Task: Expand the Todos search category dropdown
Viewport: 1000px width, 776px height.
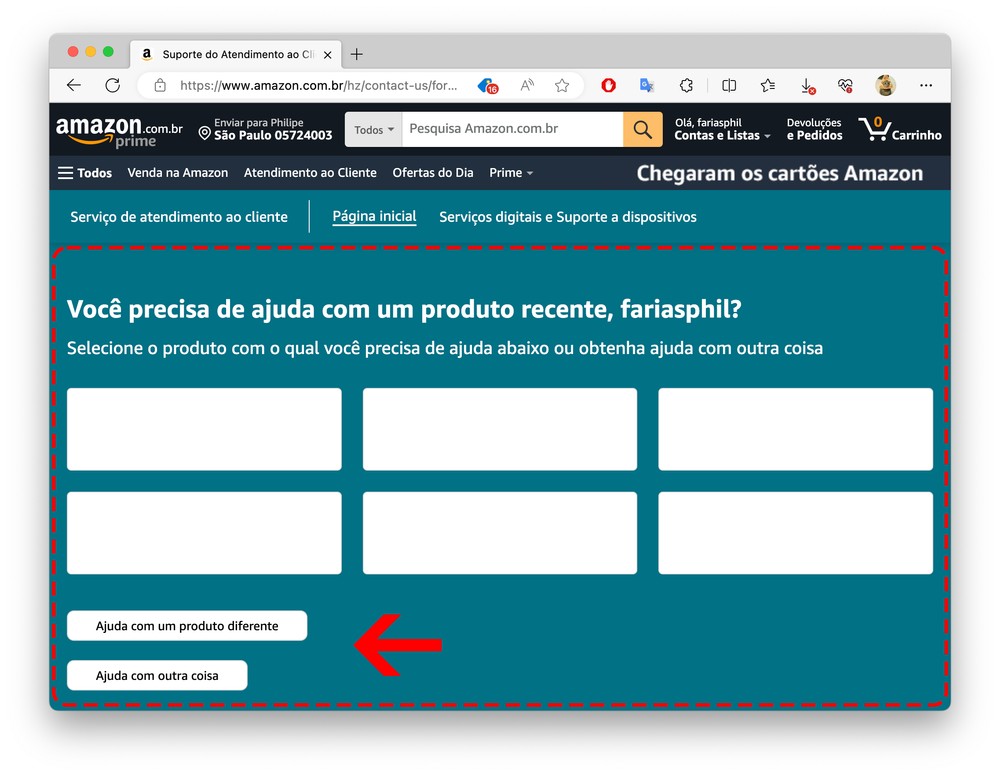Action: click(374, 130)
